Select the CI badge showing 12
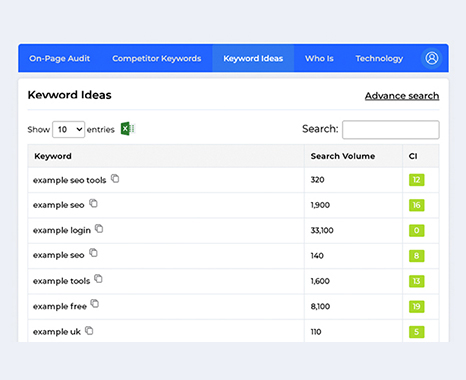Screen dimensions: 466x380 (x=417, y=180)
